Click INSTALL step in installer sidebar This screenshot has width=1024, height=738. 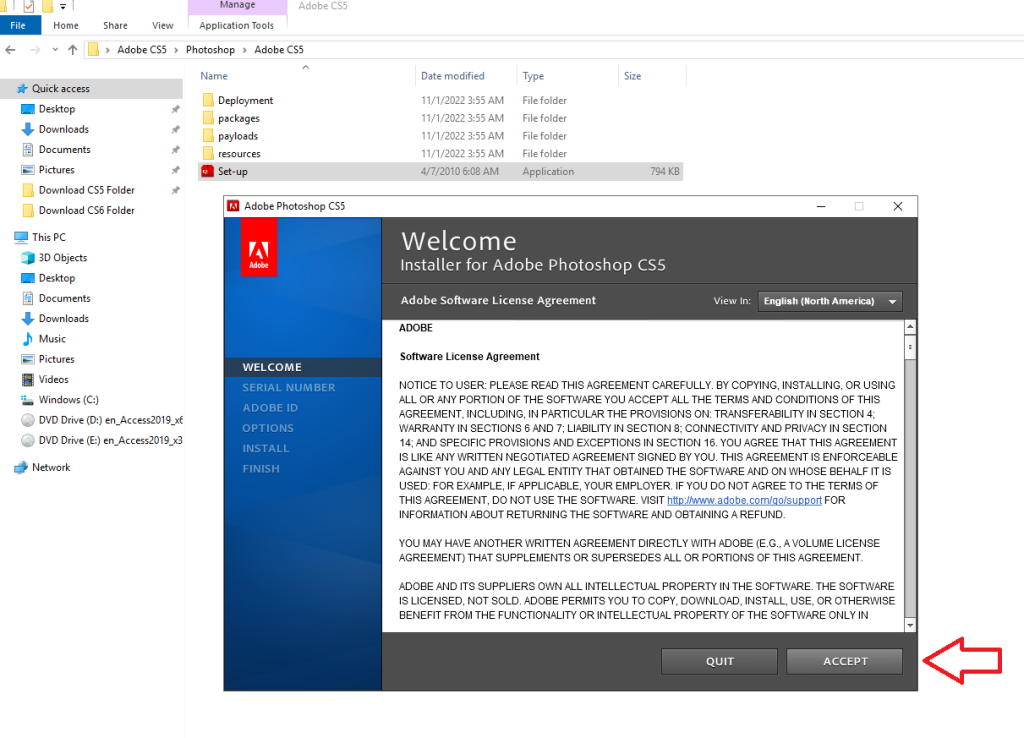click(x=265, y=448)
